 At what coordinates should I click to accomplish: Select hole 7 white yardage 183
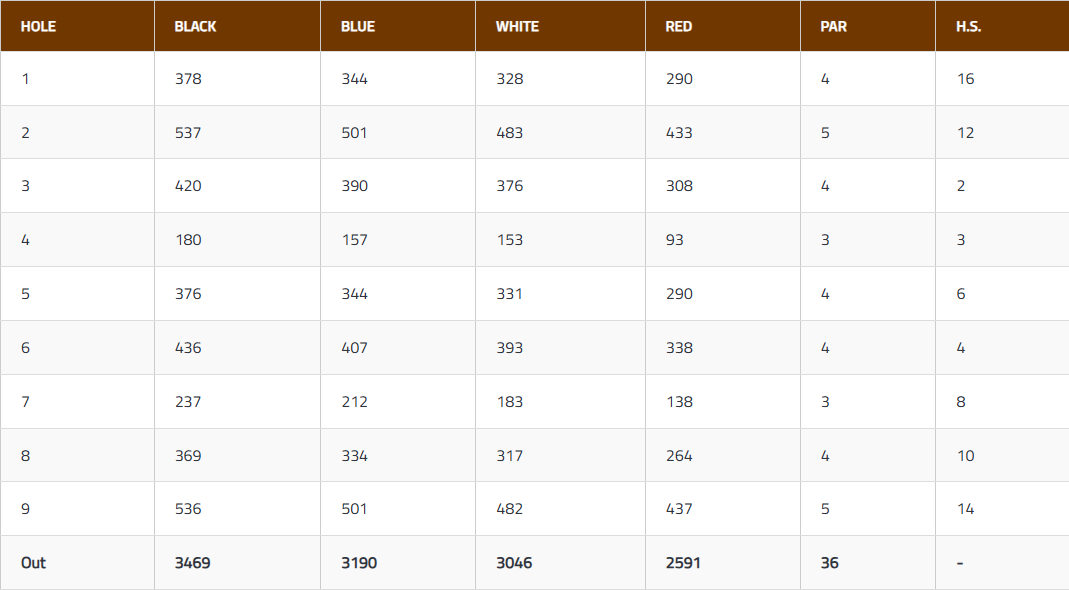pos(509,402)
